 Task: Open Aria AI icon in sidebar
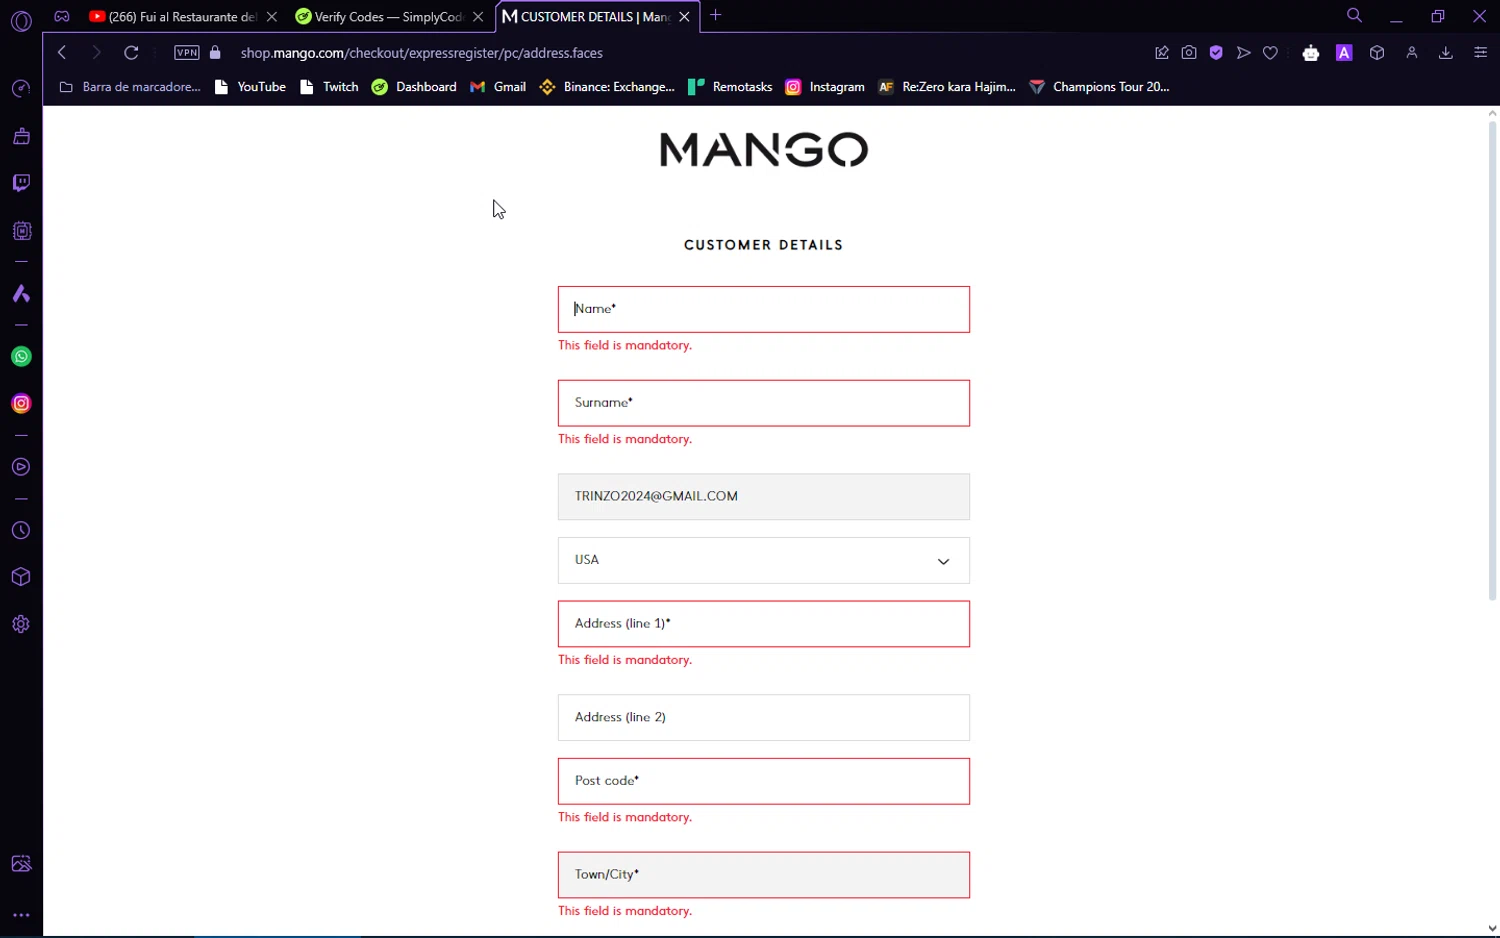(21, 294)
